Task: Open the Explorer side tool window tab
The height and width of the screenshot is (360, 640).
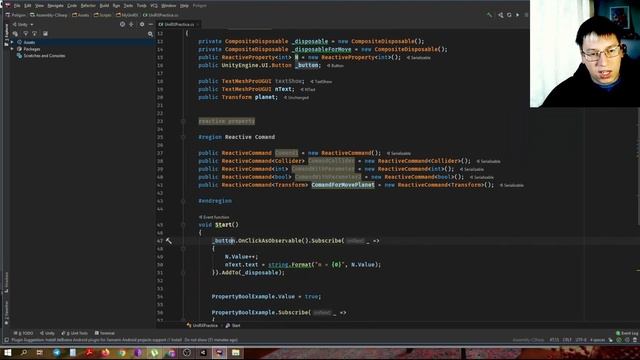Action: tap(6, 36)
